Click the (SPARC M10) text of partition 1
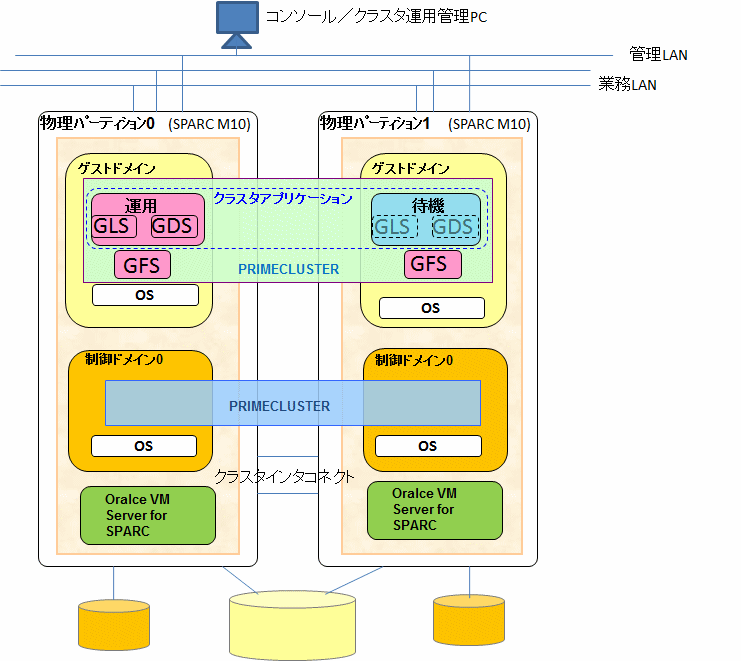The height and width of the screenshot is (661, 741). coord(490,124)
